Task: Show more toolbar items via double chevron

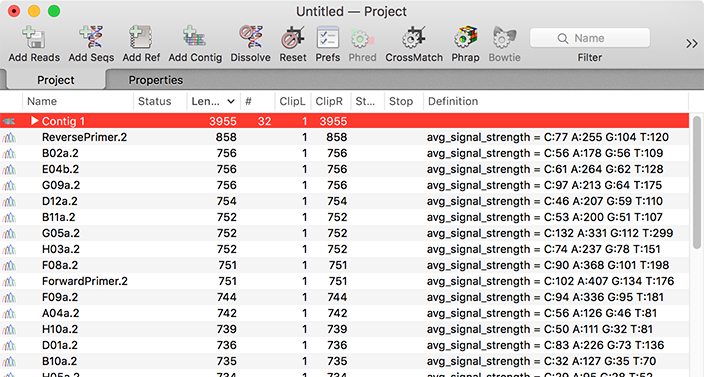Action: 691,44
